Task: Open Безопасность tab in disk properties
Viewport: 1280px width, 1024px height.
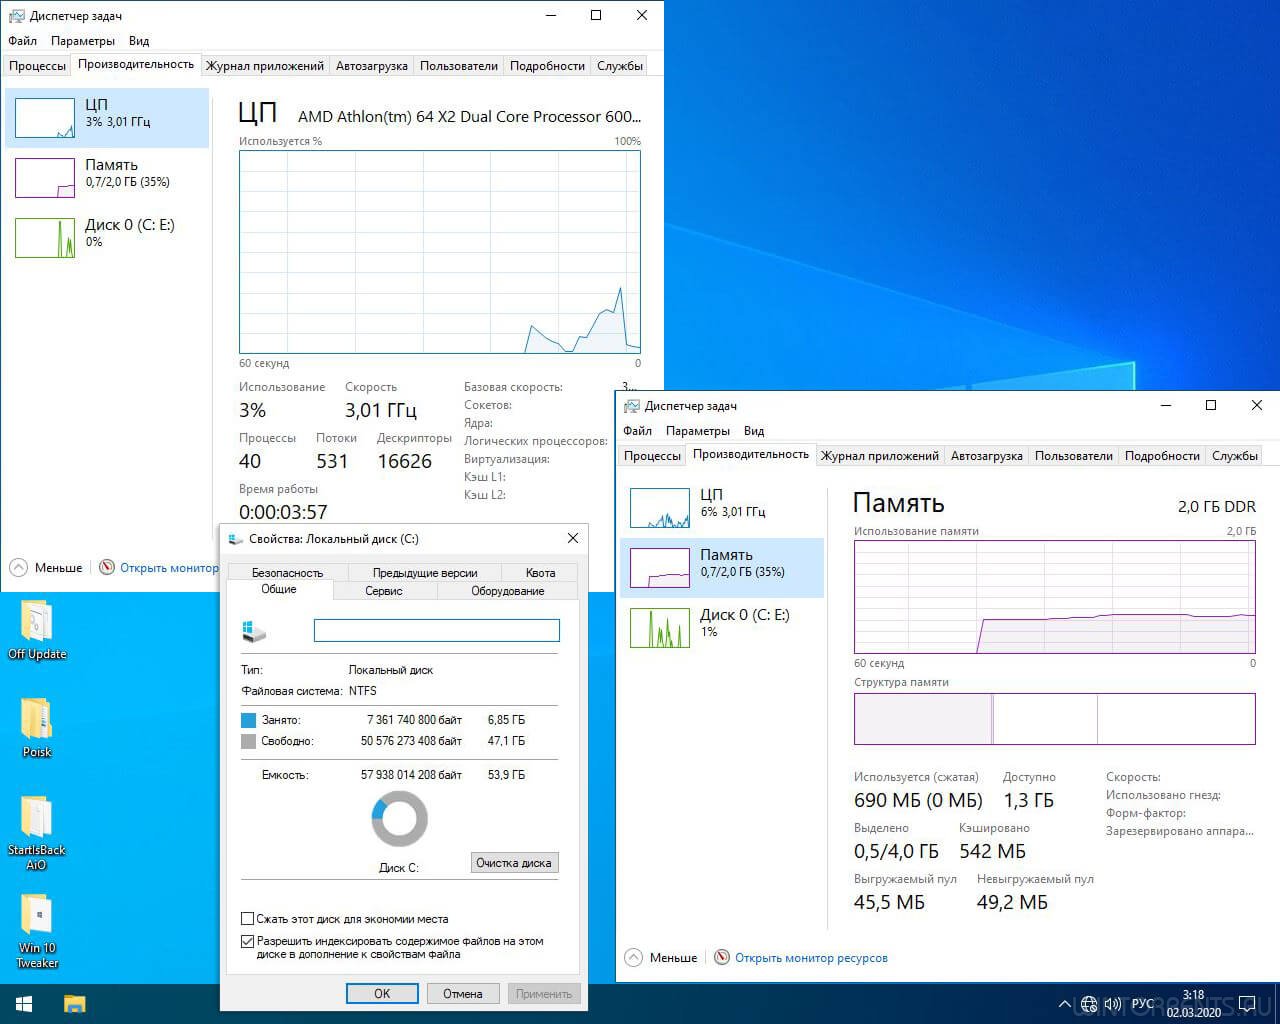Action: tap(287, 573)
